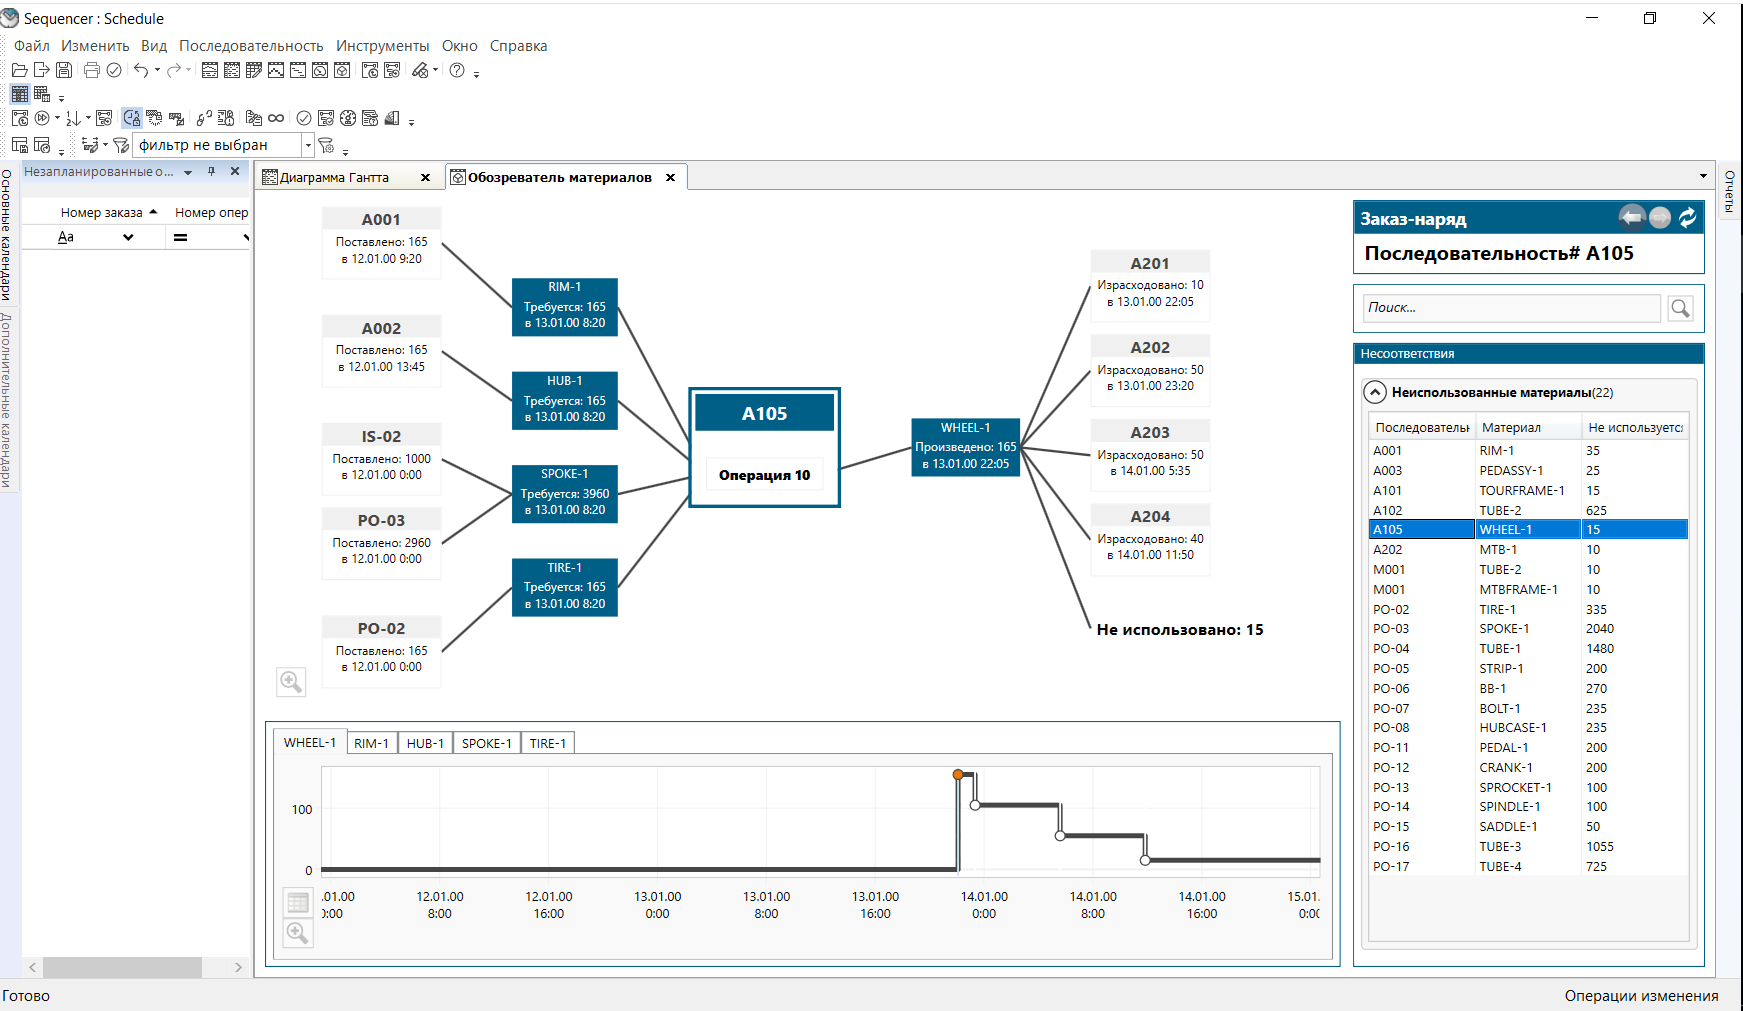
Task: Collapse the Неиспользованные материалы section
Action: [1376, 392]
